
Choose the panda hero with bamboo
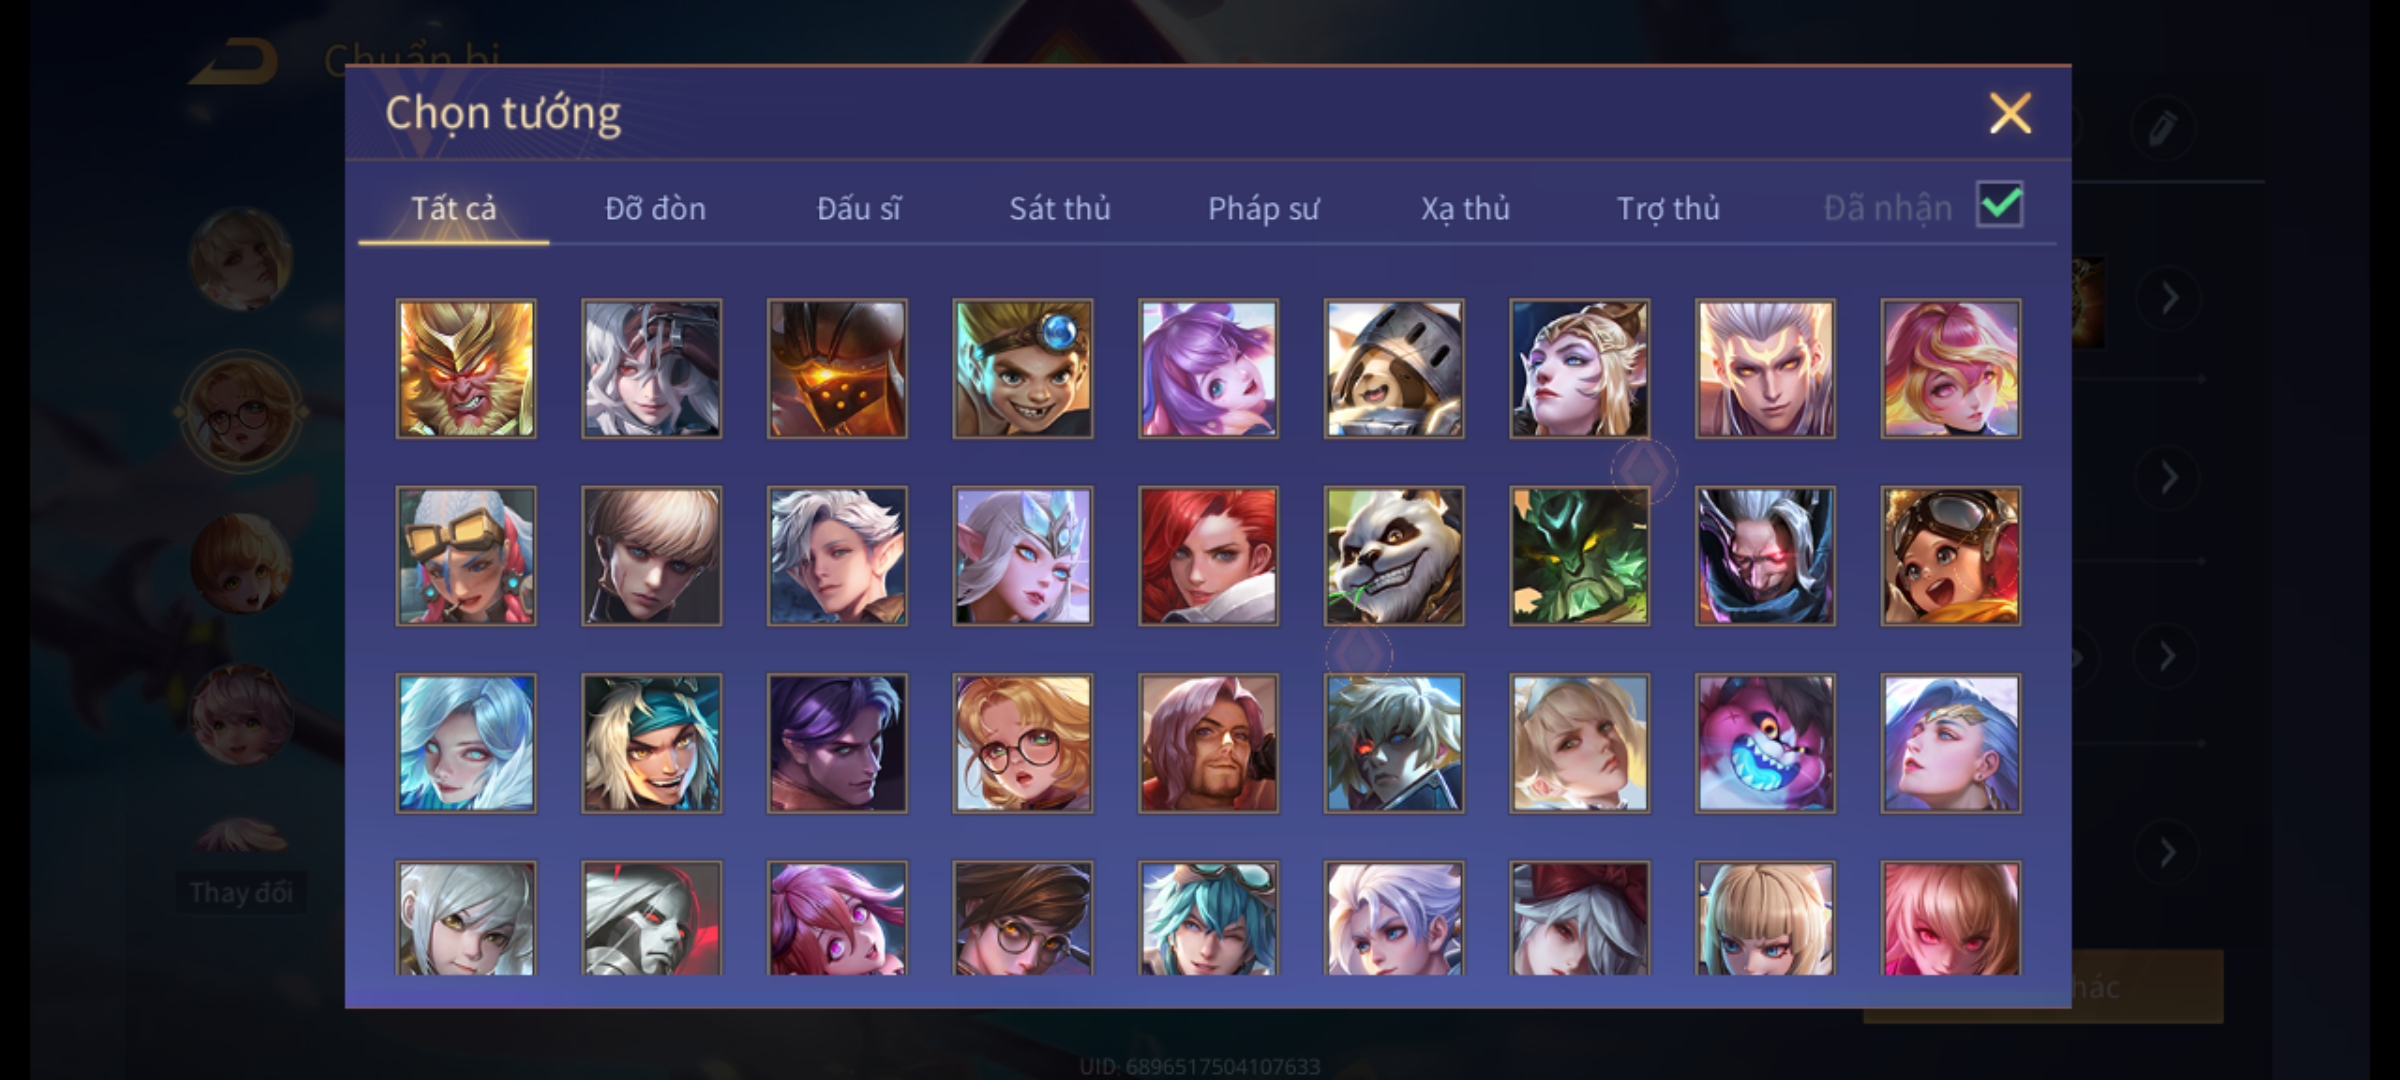point(1394,556)
